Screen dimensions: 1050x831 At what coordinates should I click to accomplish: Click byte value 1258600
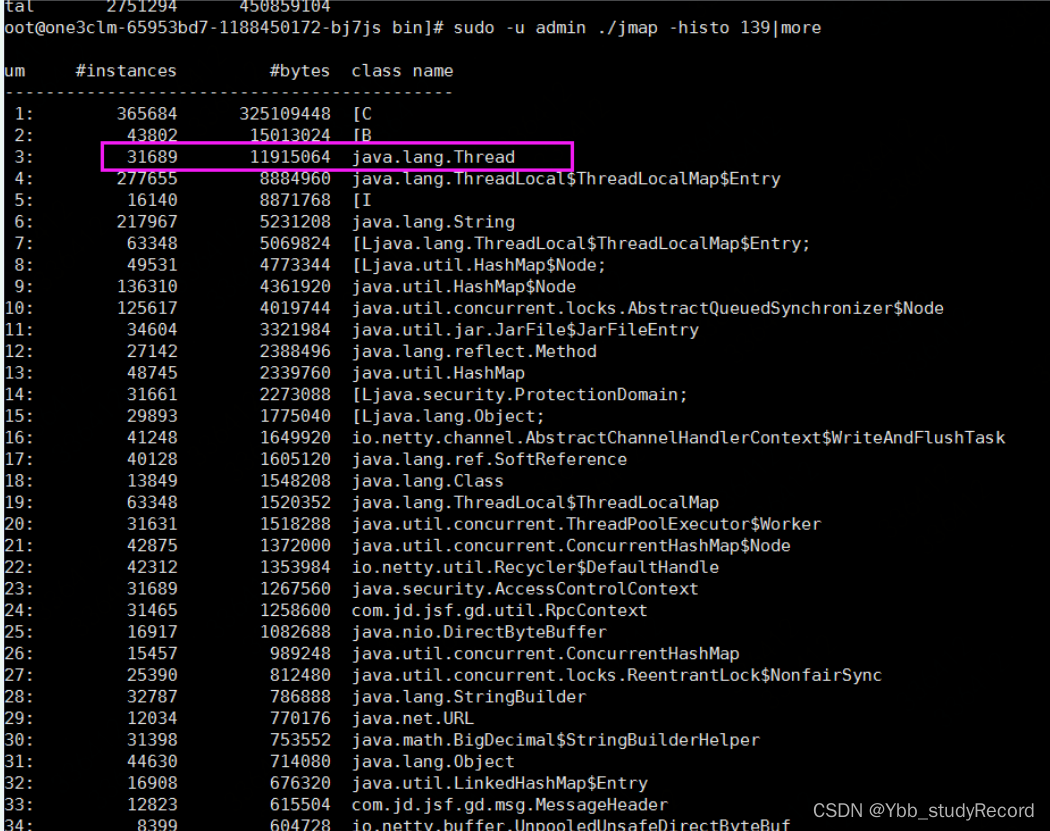coord(295,611)
